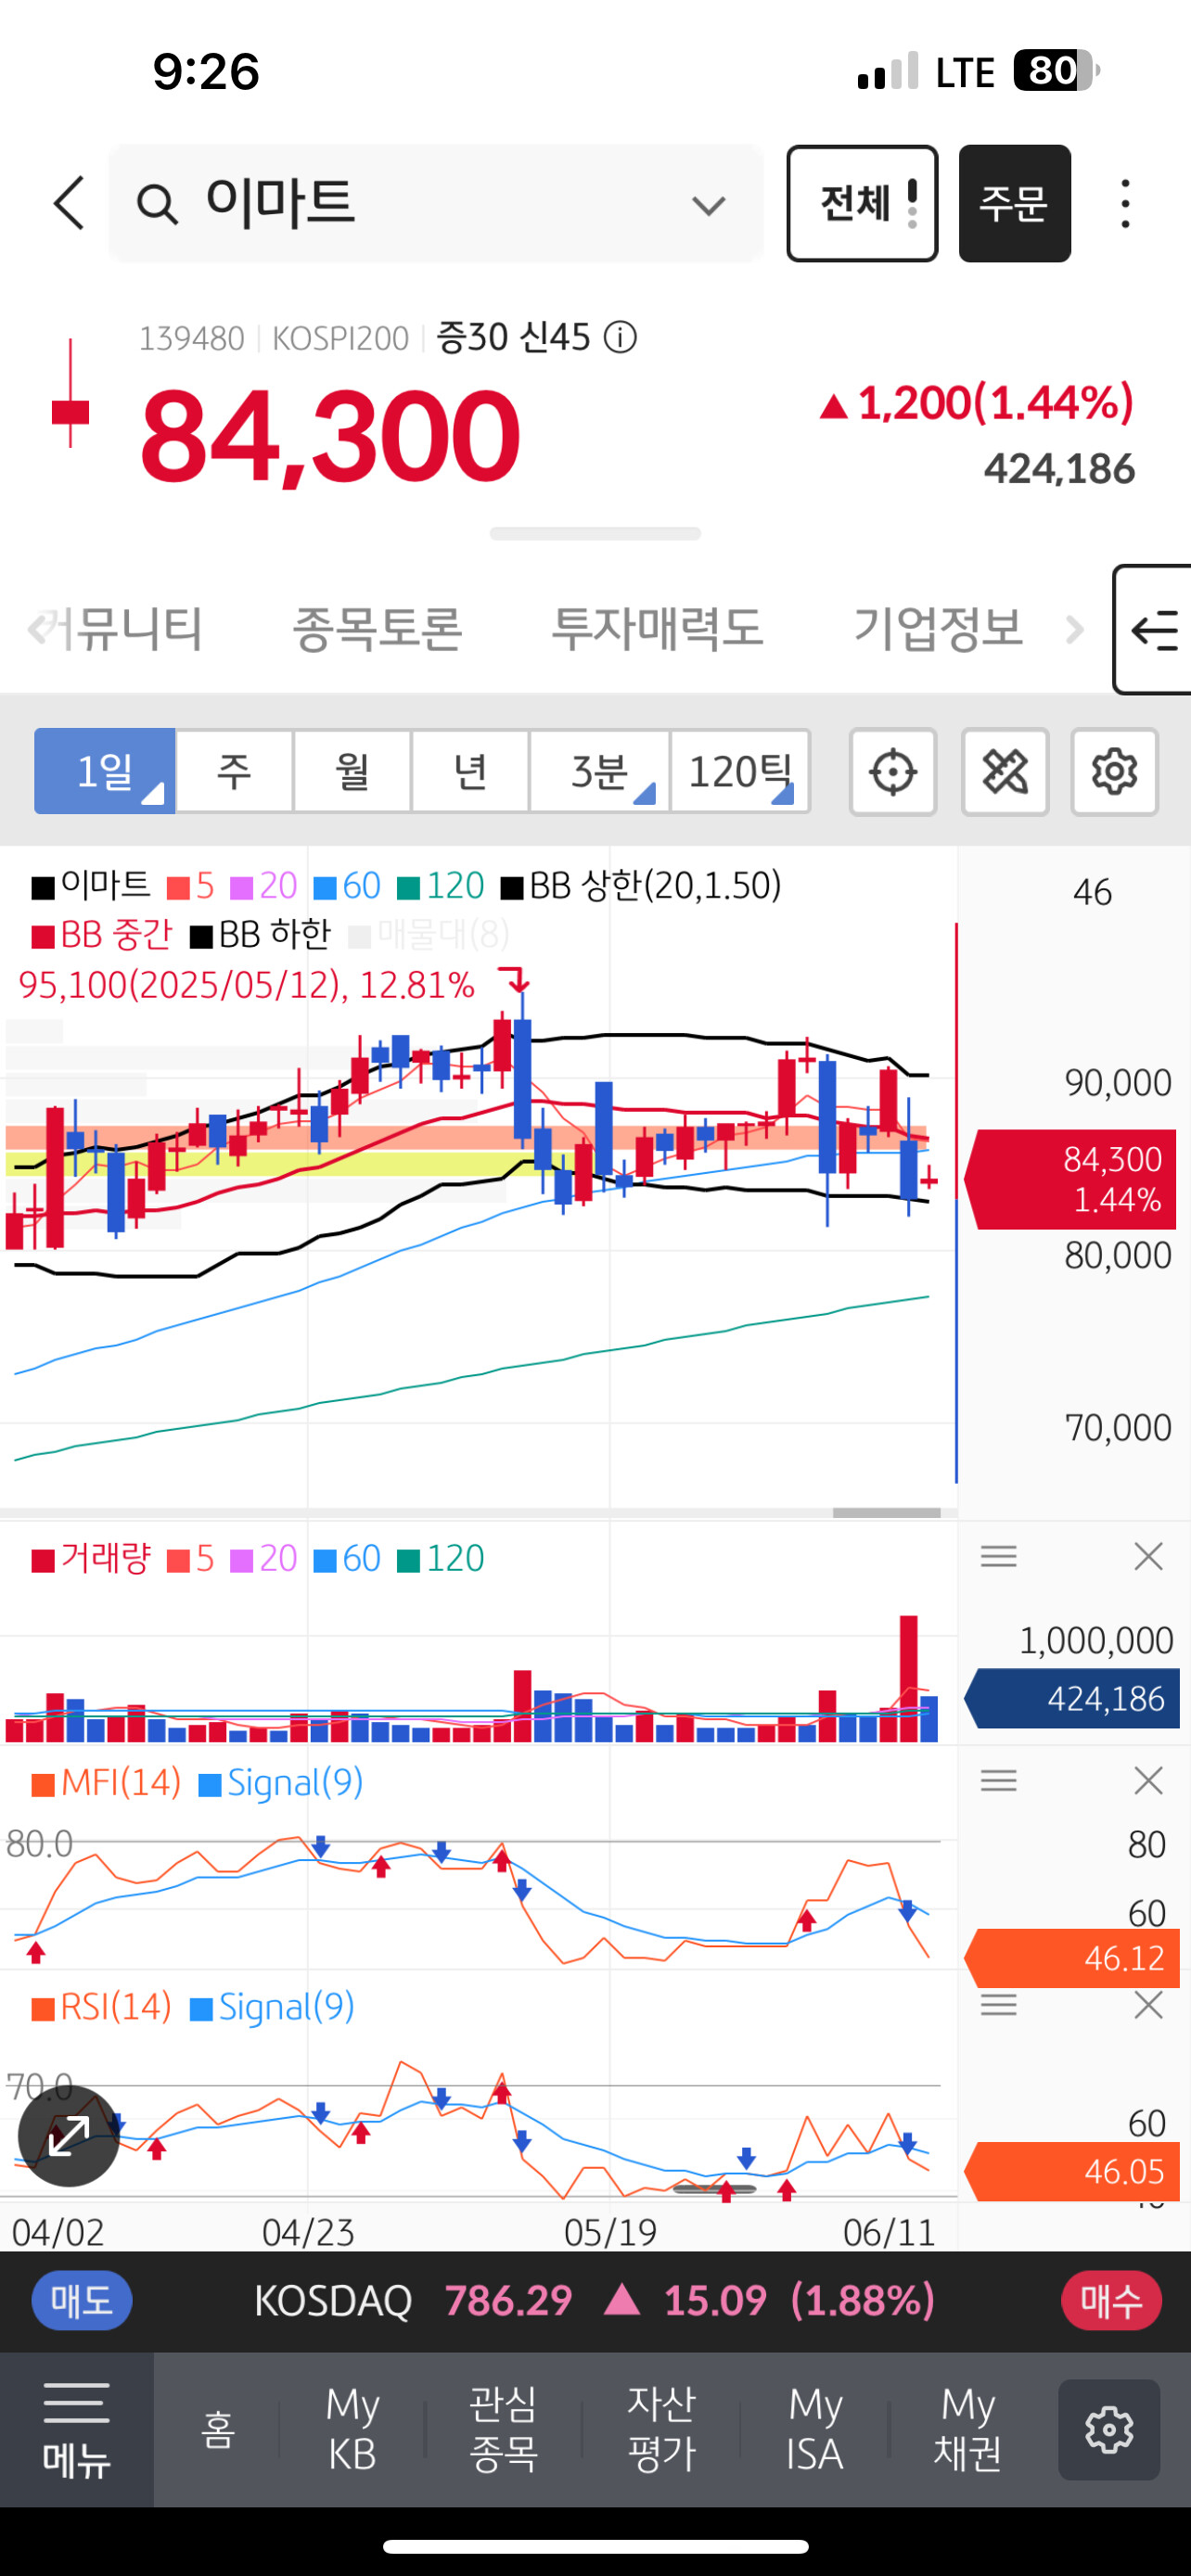Expand the 이마트 stock search dropdown
1191x2576 pixels.
click(x=708, y=205)
